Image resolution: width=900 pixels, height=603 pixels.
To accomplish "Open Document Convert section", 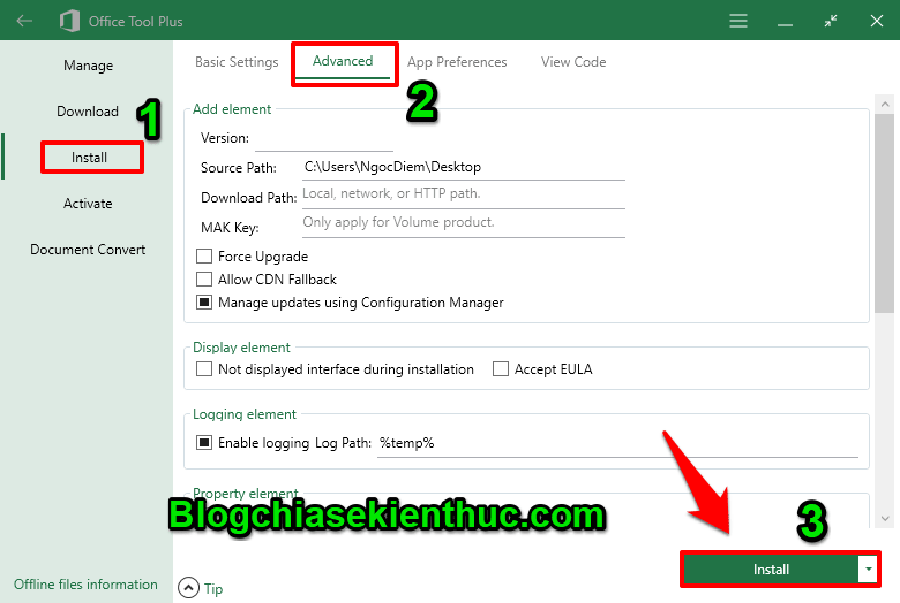I will click(88, 249).
